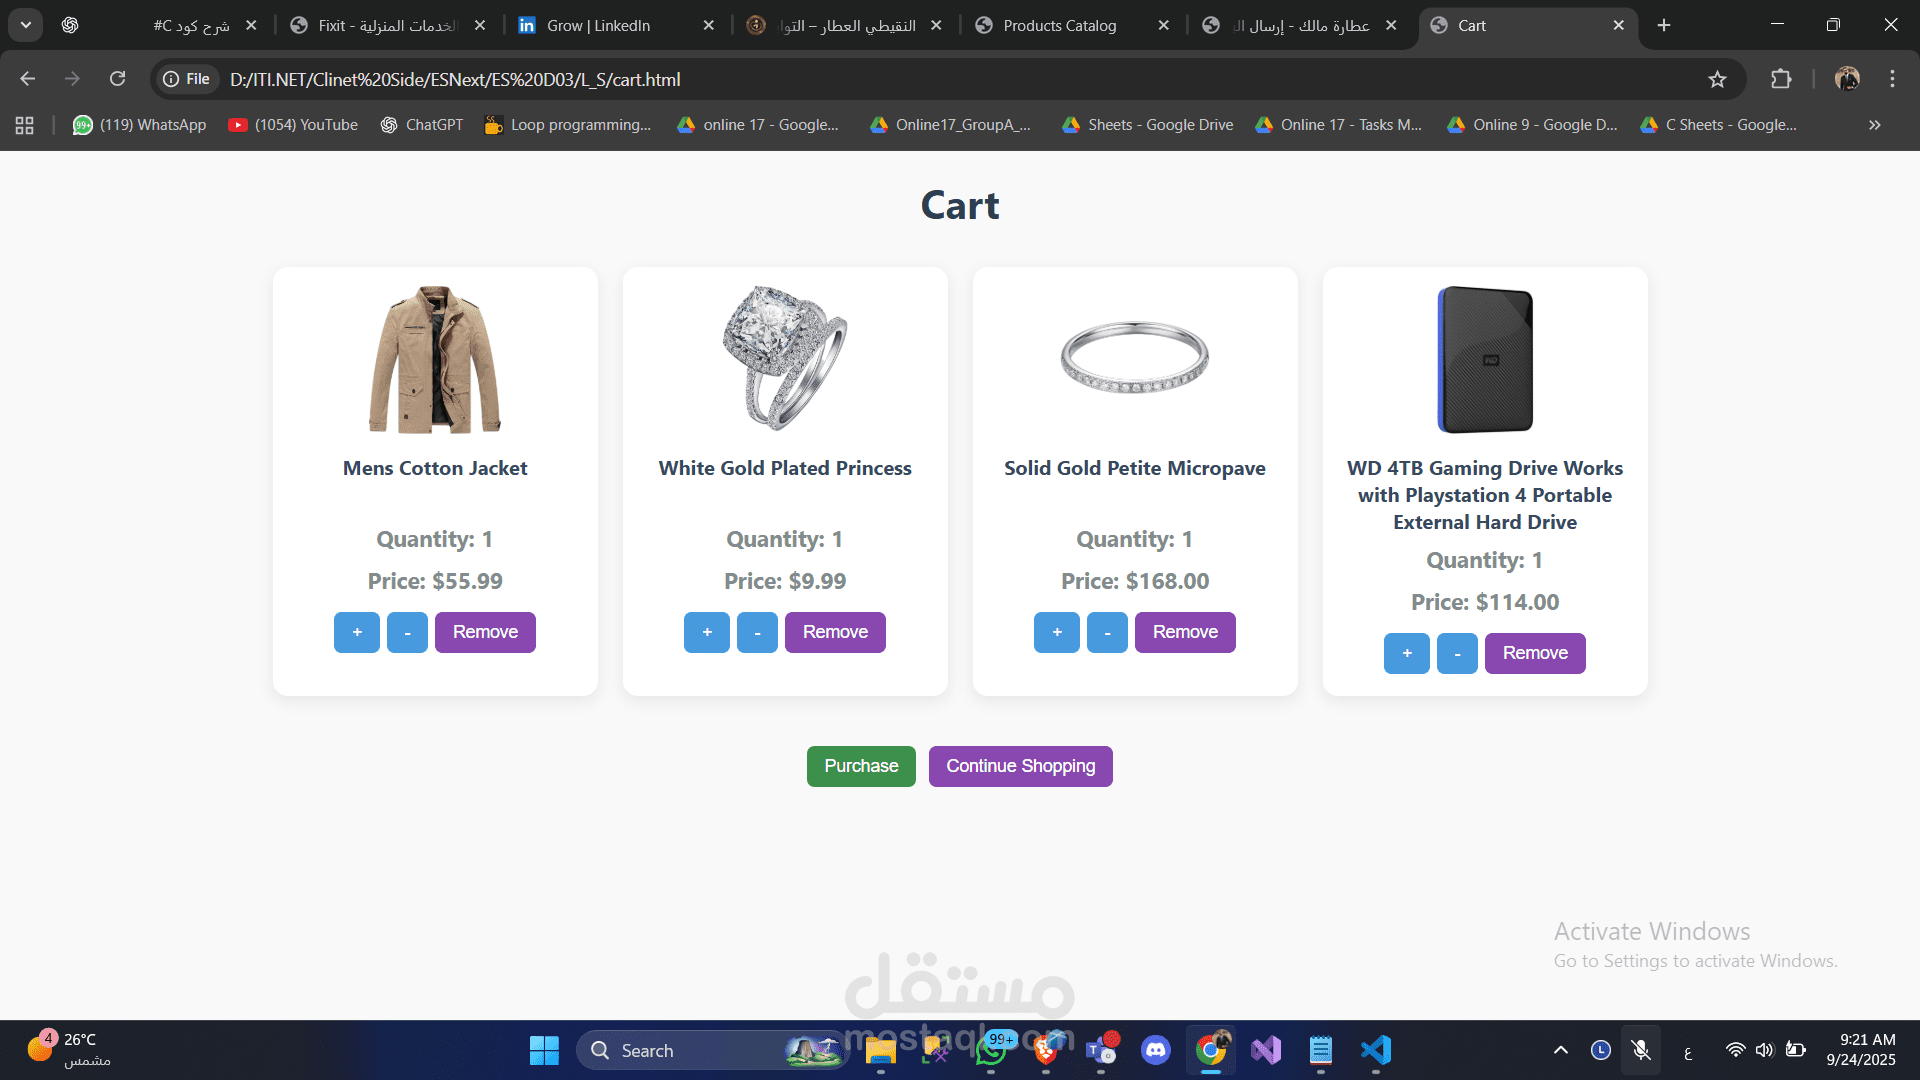Decrease quantity of WD 4TB Gaming Drive
This screenshot has height=1080, width=1920.
[x=1457, y=653]
